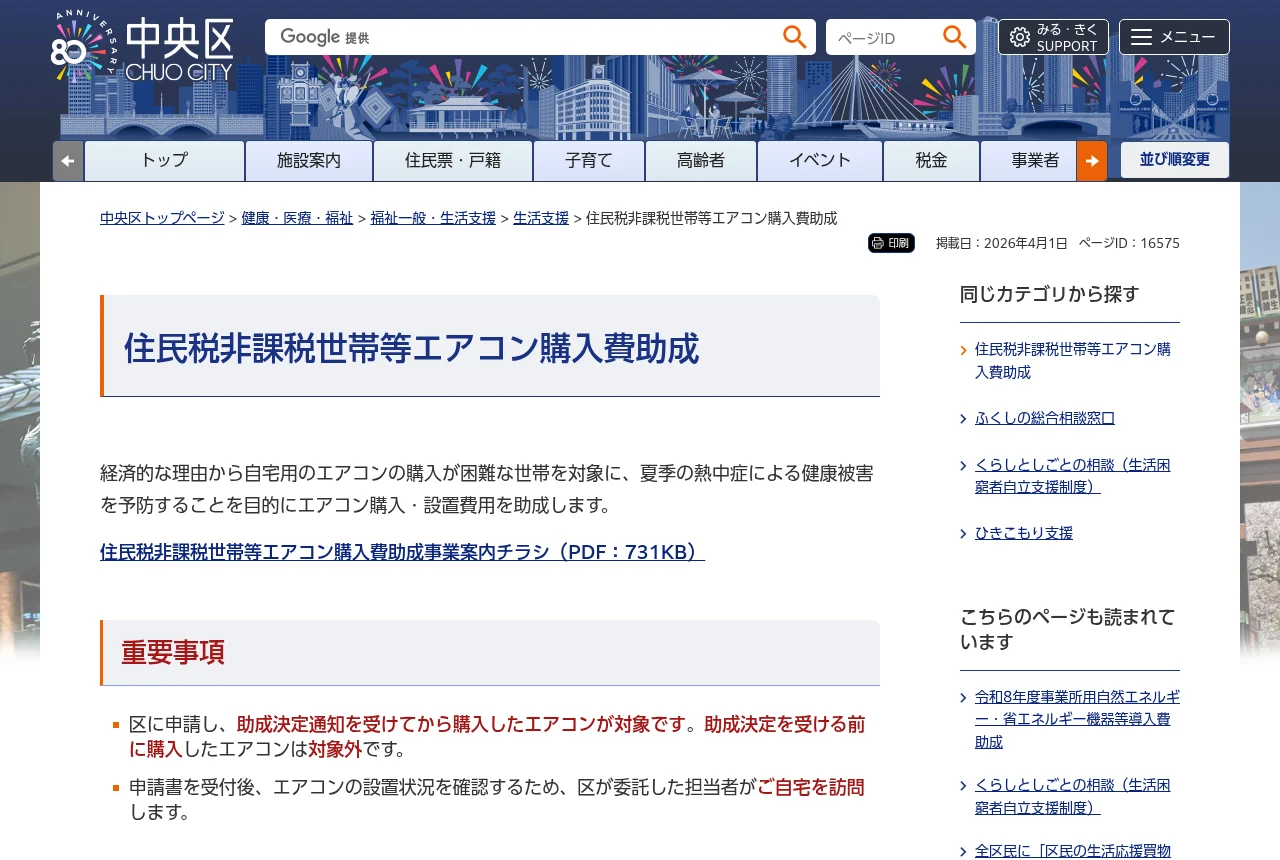This screenshot has width=1280, height=860.
Task: Click the 印刷 print button
Action: pos(891,243)
